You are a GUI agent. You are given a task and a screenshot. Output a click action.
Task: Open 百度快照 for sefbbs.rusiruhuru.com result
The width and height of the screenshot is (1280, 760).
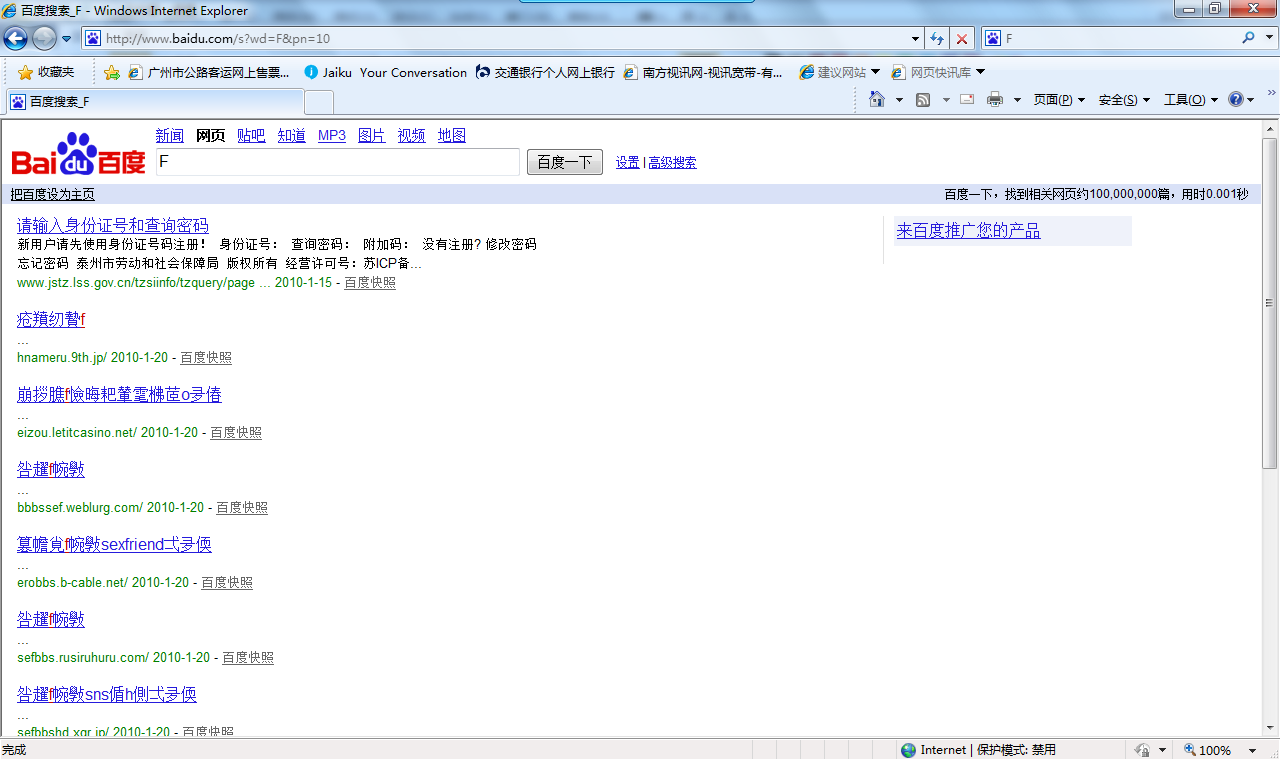(248, 658)
